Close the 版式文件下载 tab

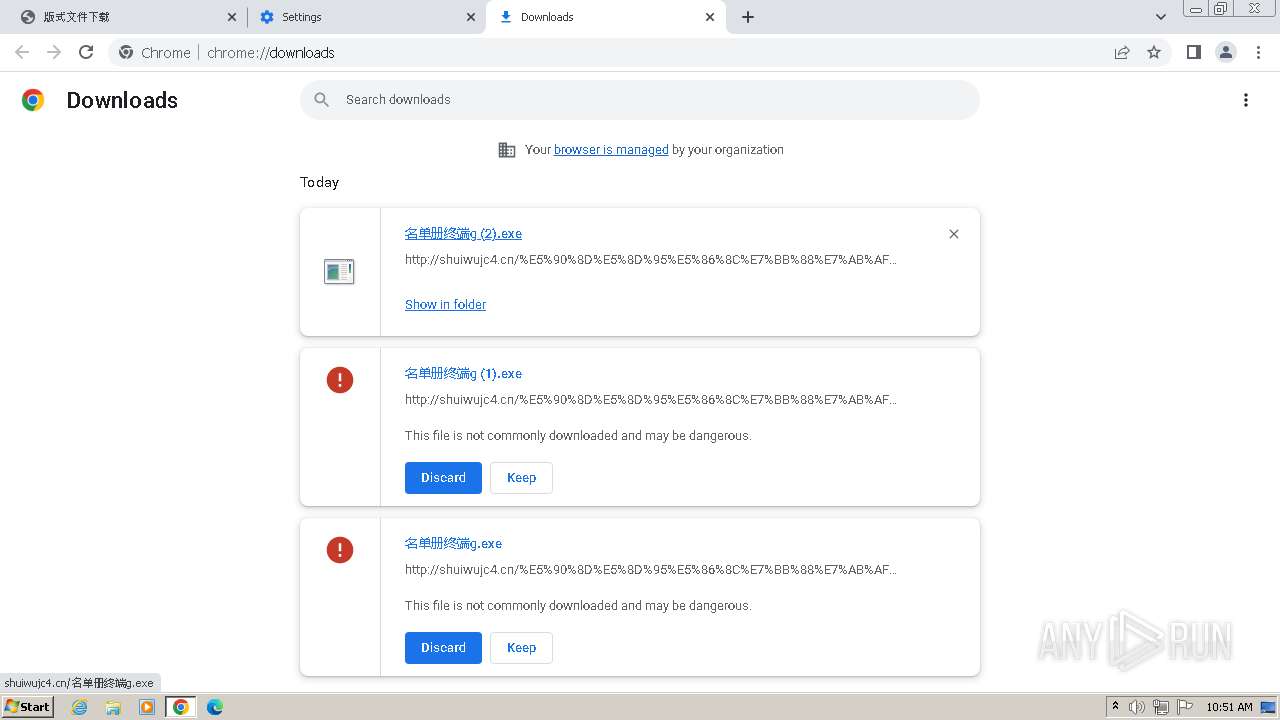(x=232, y=17)
